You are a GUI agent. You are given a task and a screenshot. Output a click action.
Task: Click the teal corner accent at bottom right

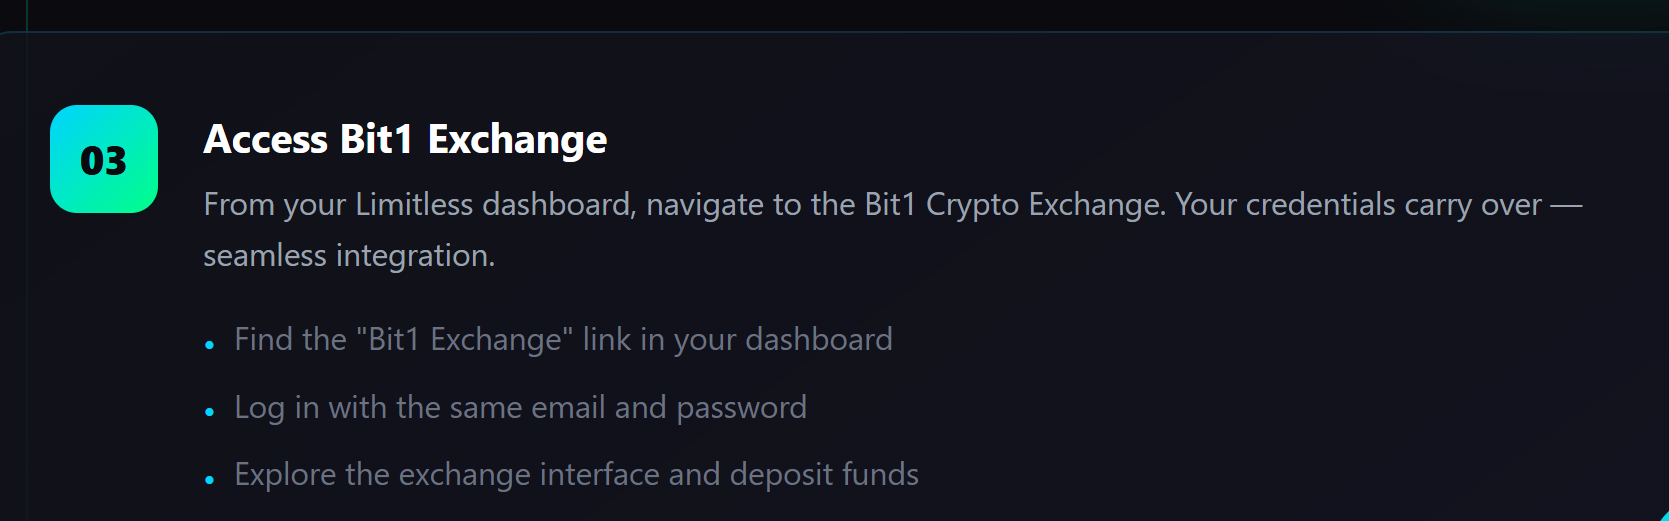click(1663, 516)
